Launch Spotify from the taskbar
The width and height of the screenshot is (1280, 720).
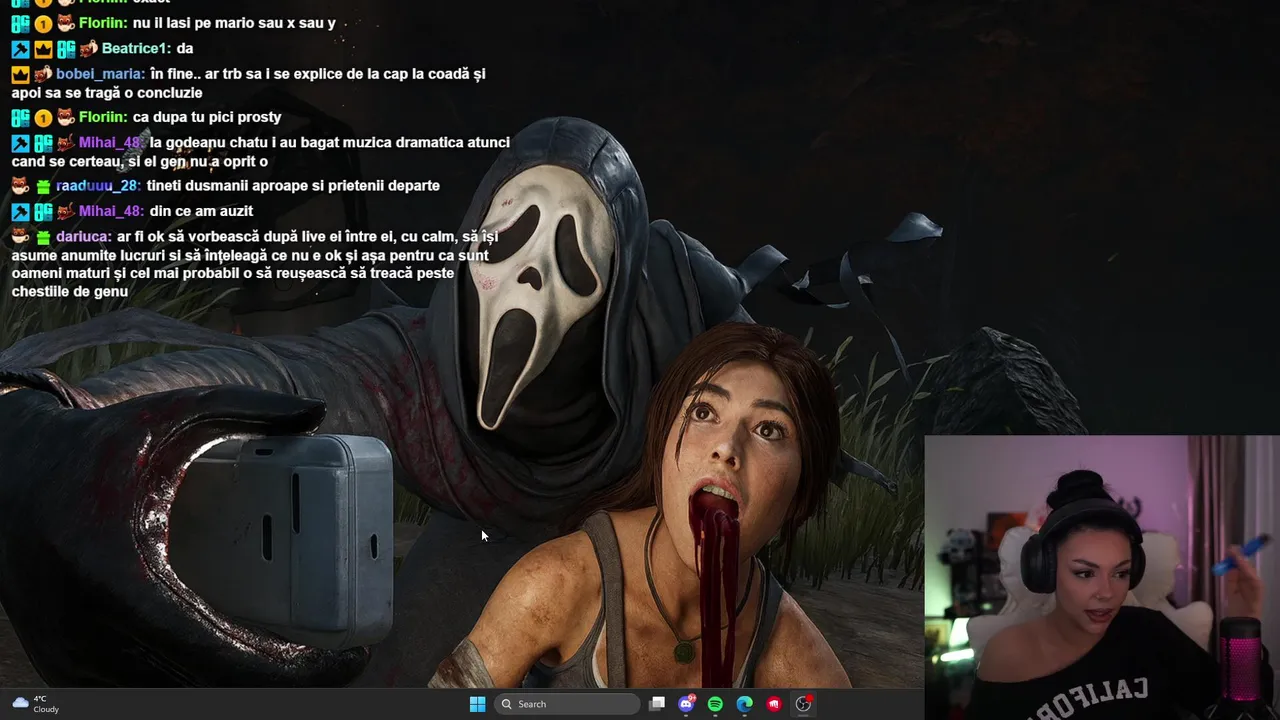[715, 704]
